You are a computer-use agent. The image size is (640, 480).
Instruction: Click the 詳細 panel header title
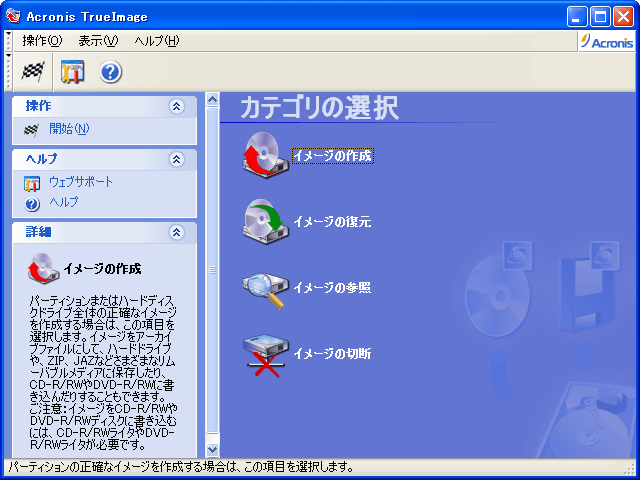[38, 232]
